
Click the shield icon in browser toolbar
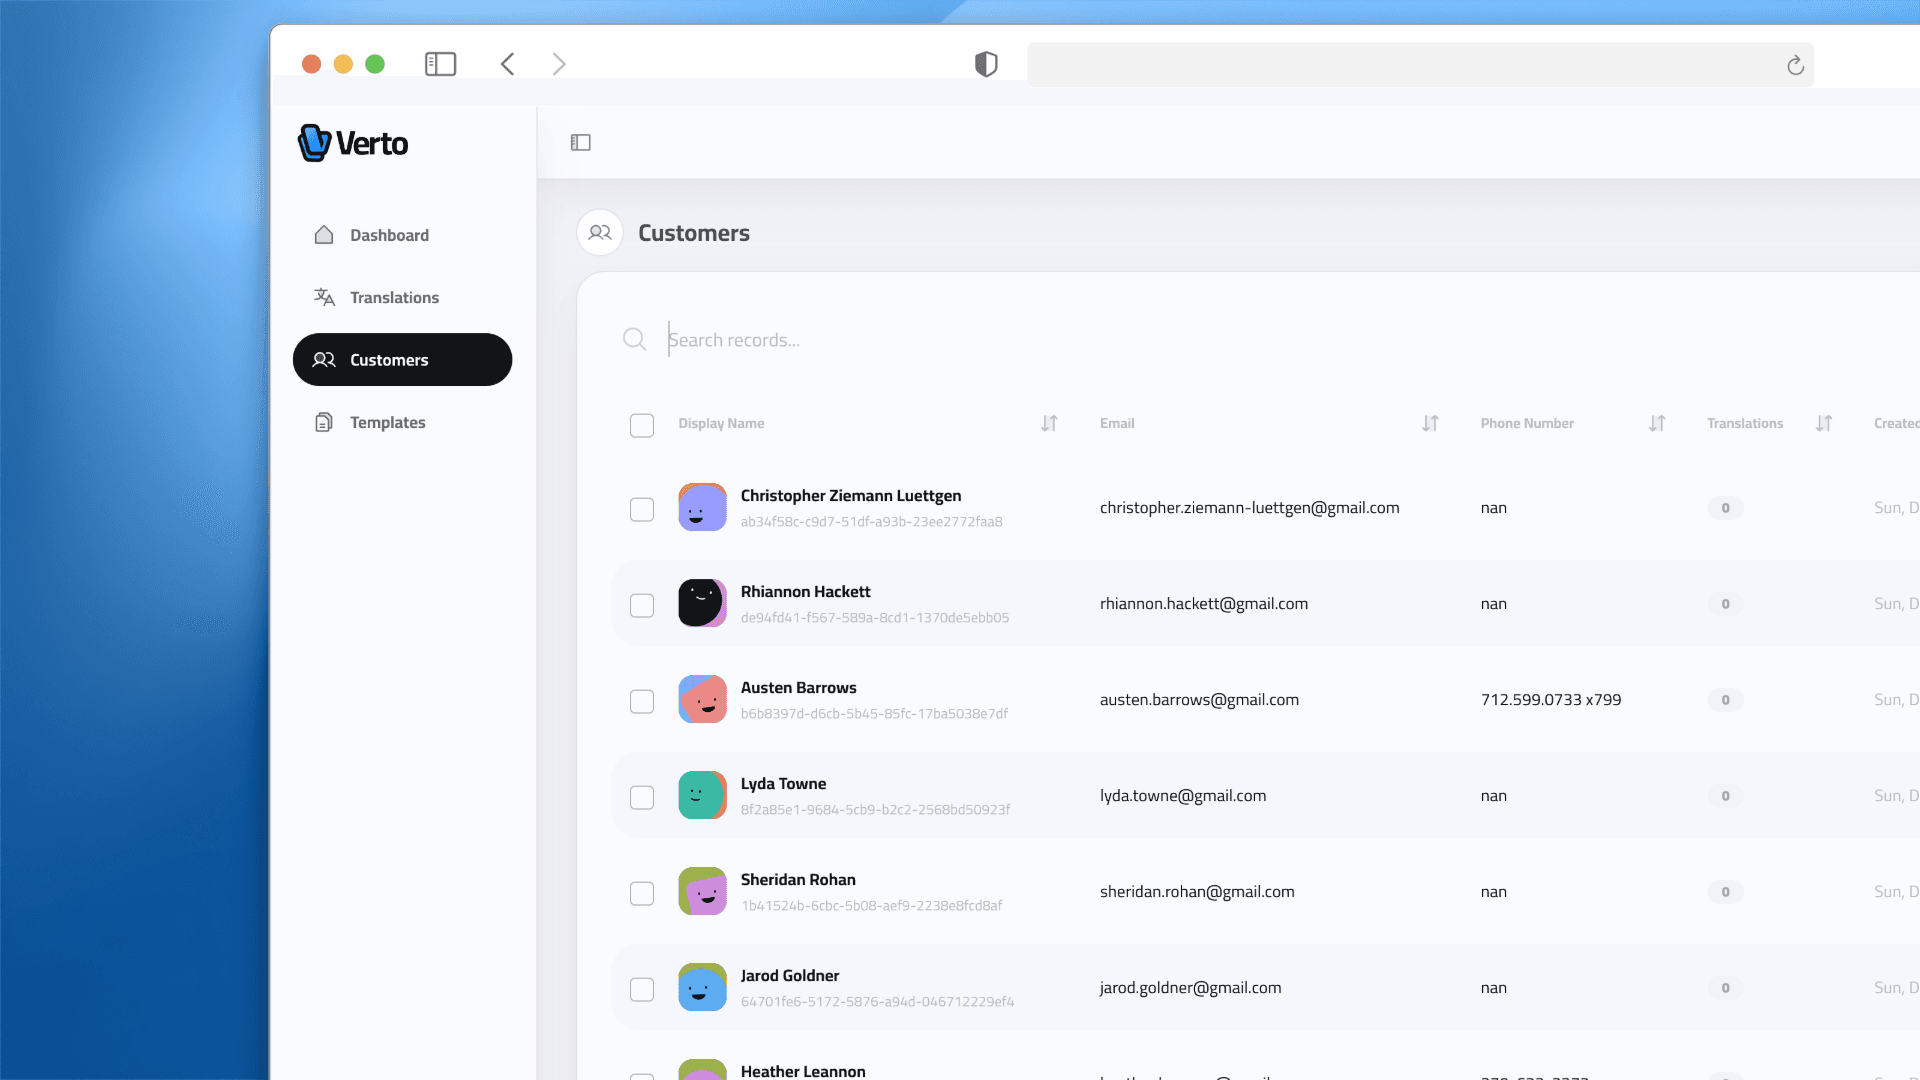(x=986, y=63)
